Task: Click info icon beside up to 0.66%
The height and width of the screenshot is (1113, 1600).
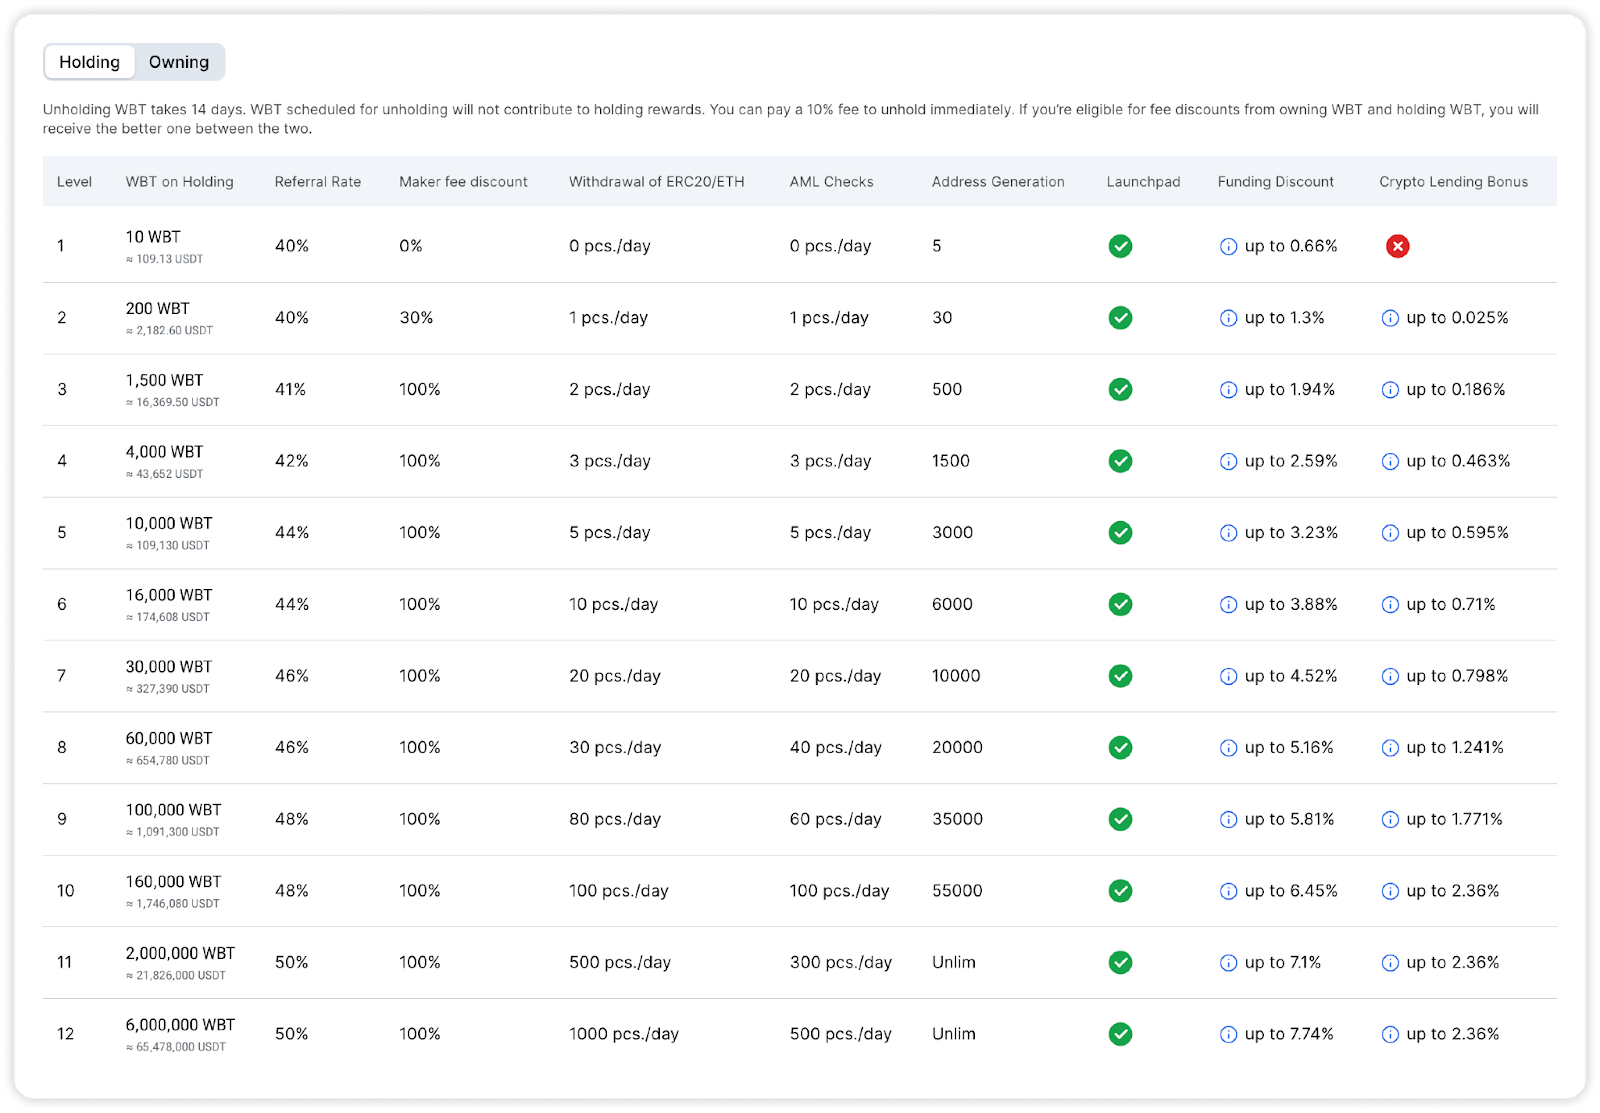Action: (1228, 247)
